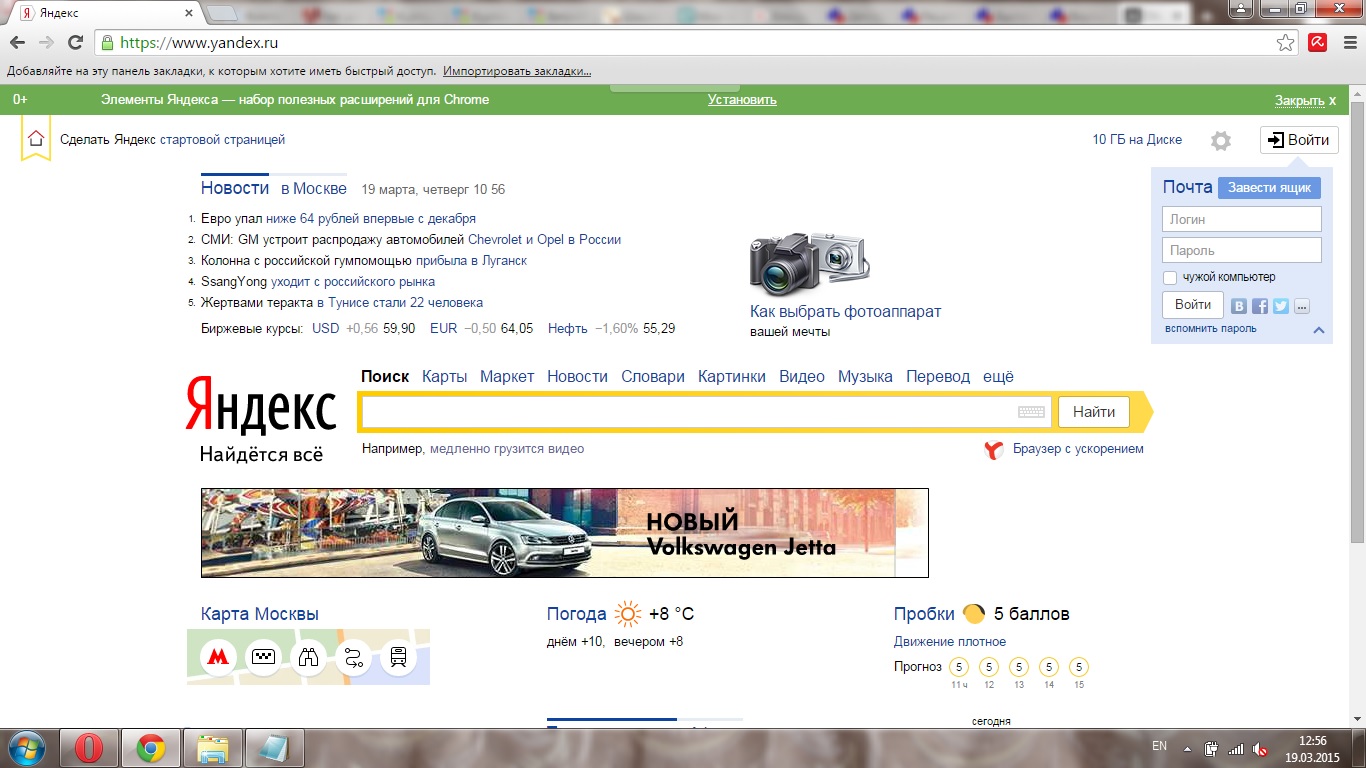The image size is (1366, 768).
Task: Expand ещё services menu
Action: click(998, 377)
